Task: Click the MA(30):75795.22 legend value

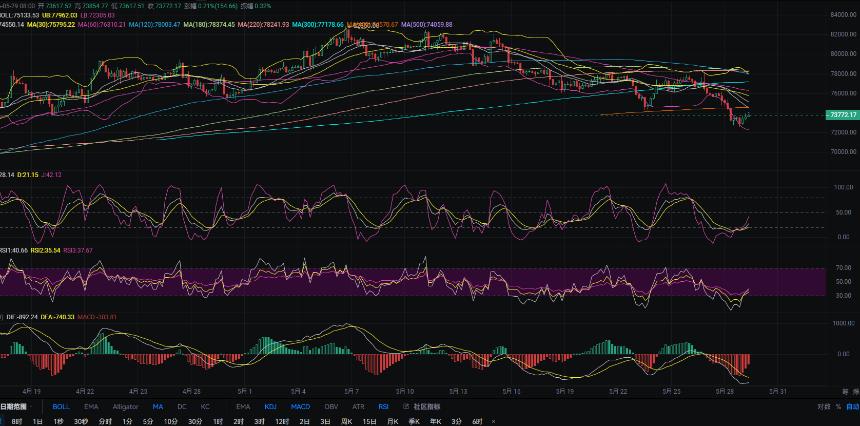Action: click(51, 25)
